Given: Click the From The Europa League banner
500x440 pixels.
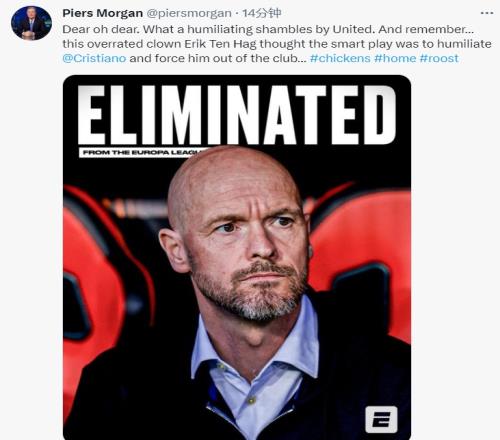Looking at the screenshot, I should 143,153.
